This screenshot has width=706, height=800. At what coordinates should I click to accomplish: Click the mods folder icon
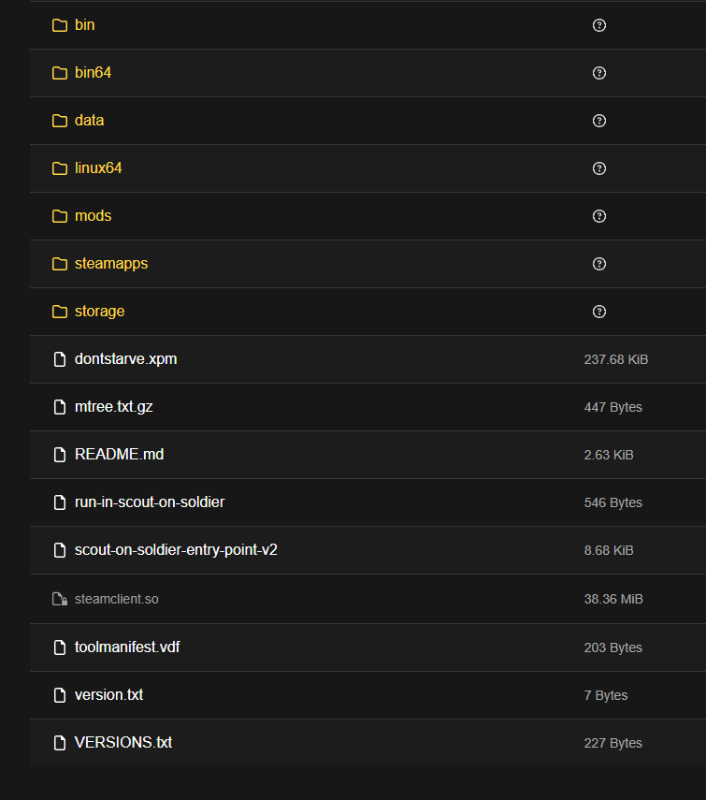click(x=59, y=216)
